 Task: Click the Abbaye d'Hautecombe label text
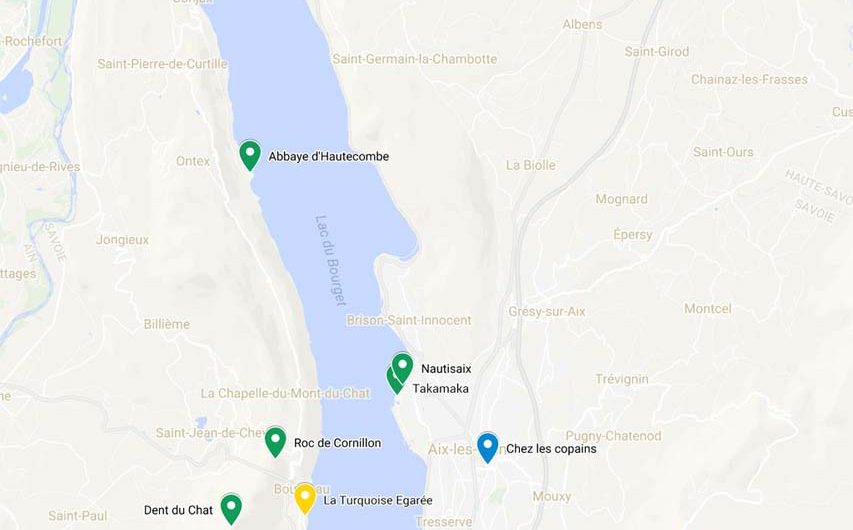pyautogui.click(x=329, y=156)
